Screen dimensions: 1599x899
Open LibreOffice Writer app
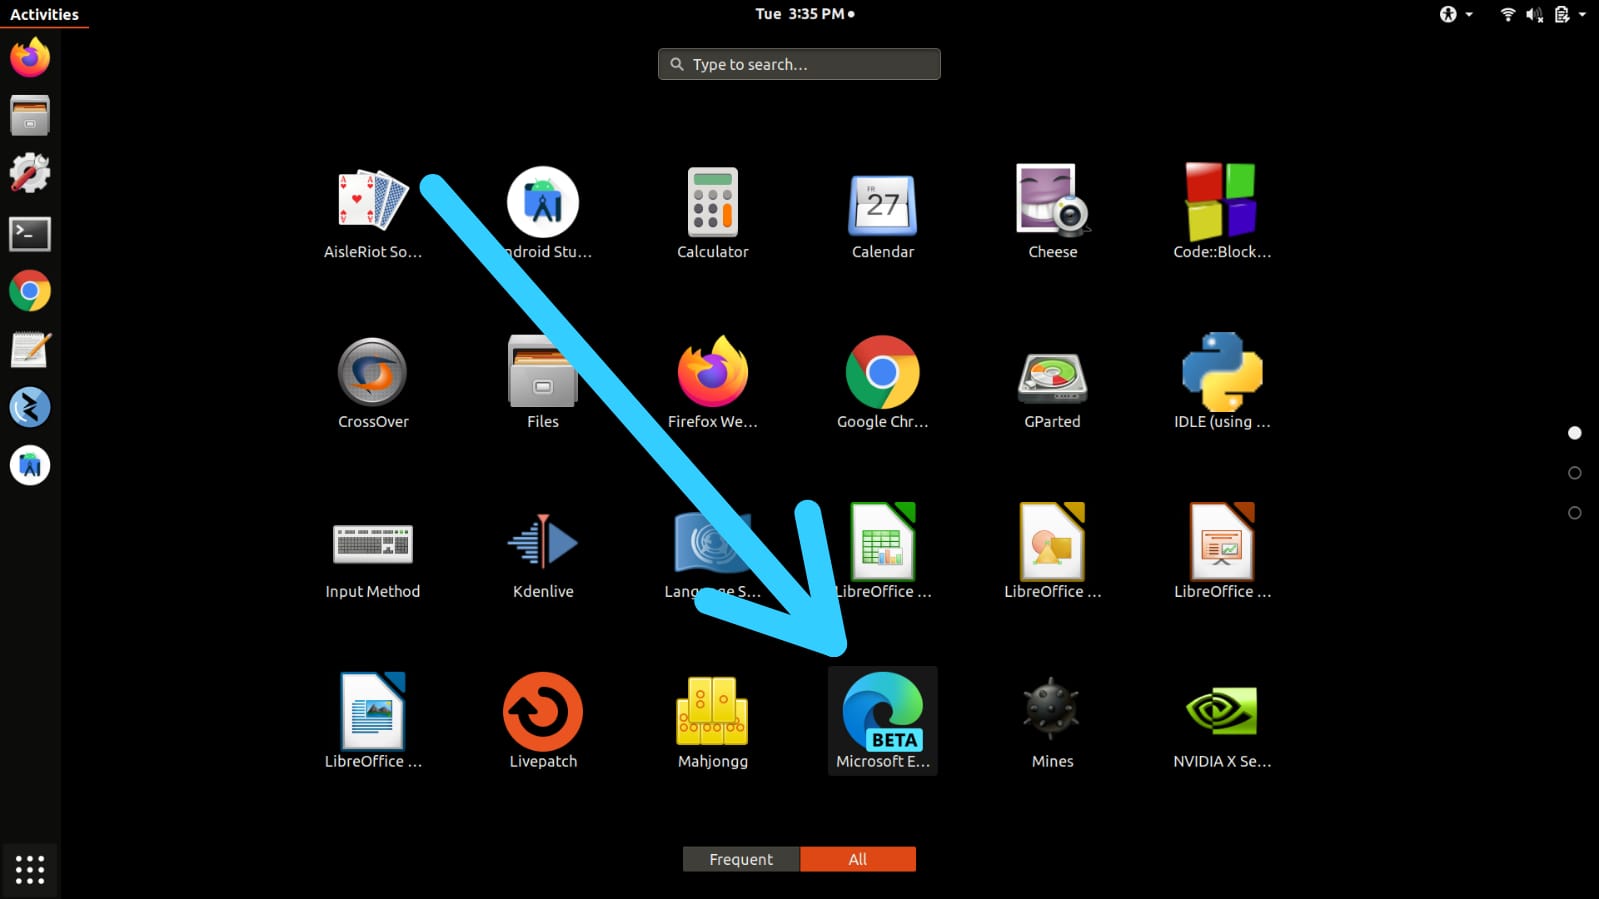373,721
